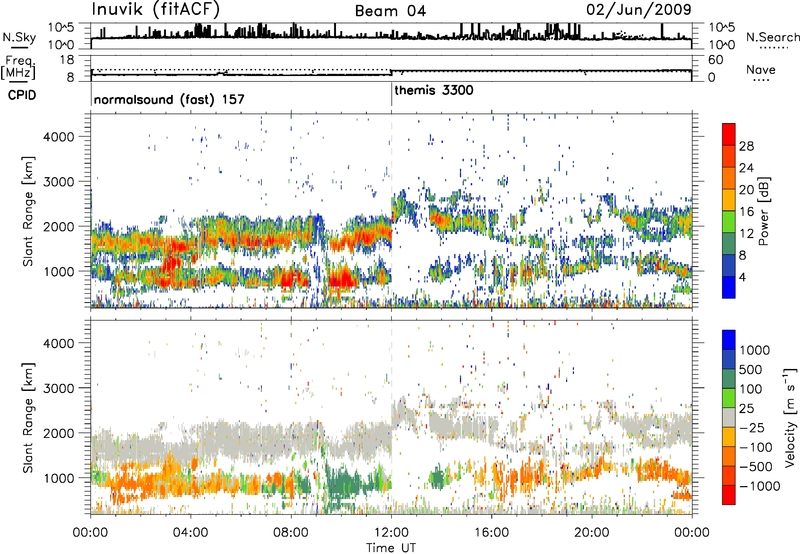Click the frequency trace plot
800x554 pixels.
click(391, 68)
